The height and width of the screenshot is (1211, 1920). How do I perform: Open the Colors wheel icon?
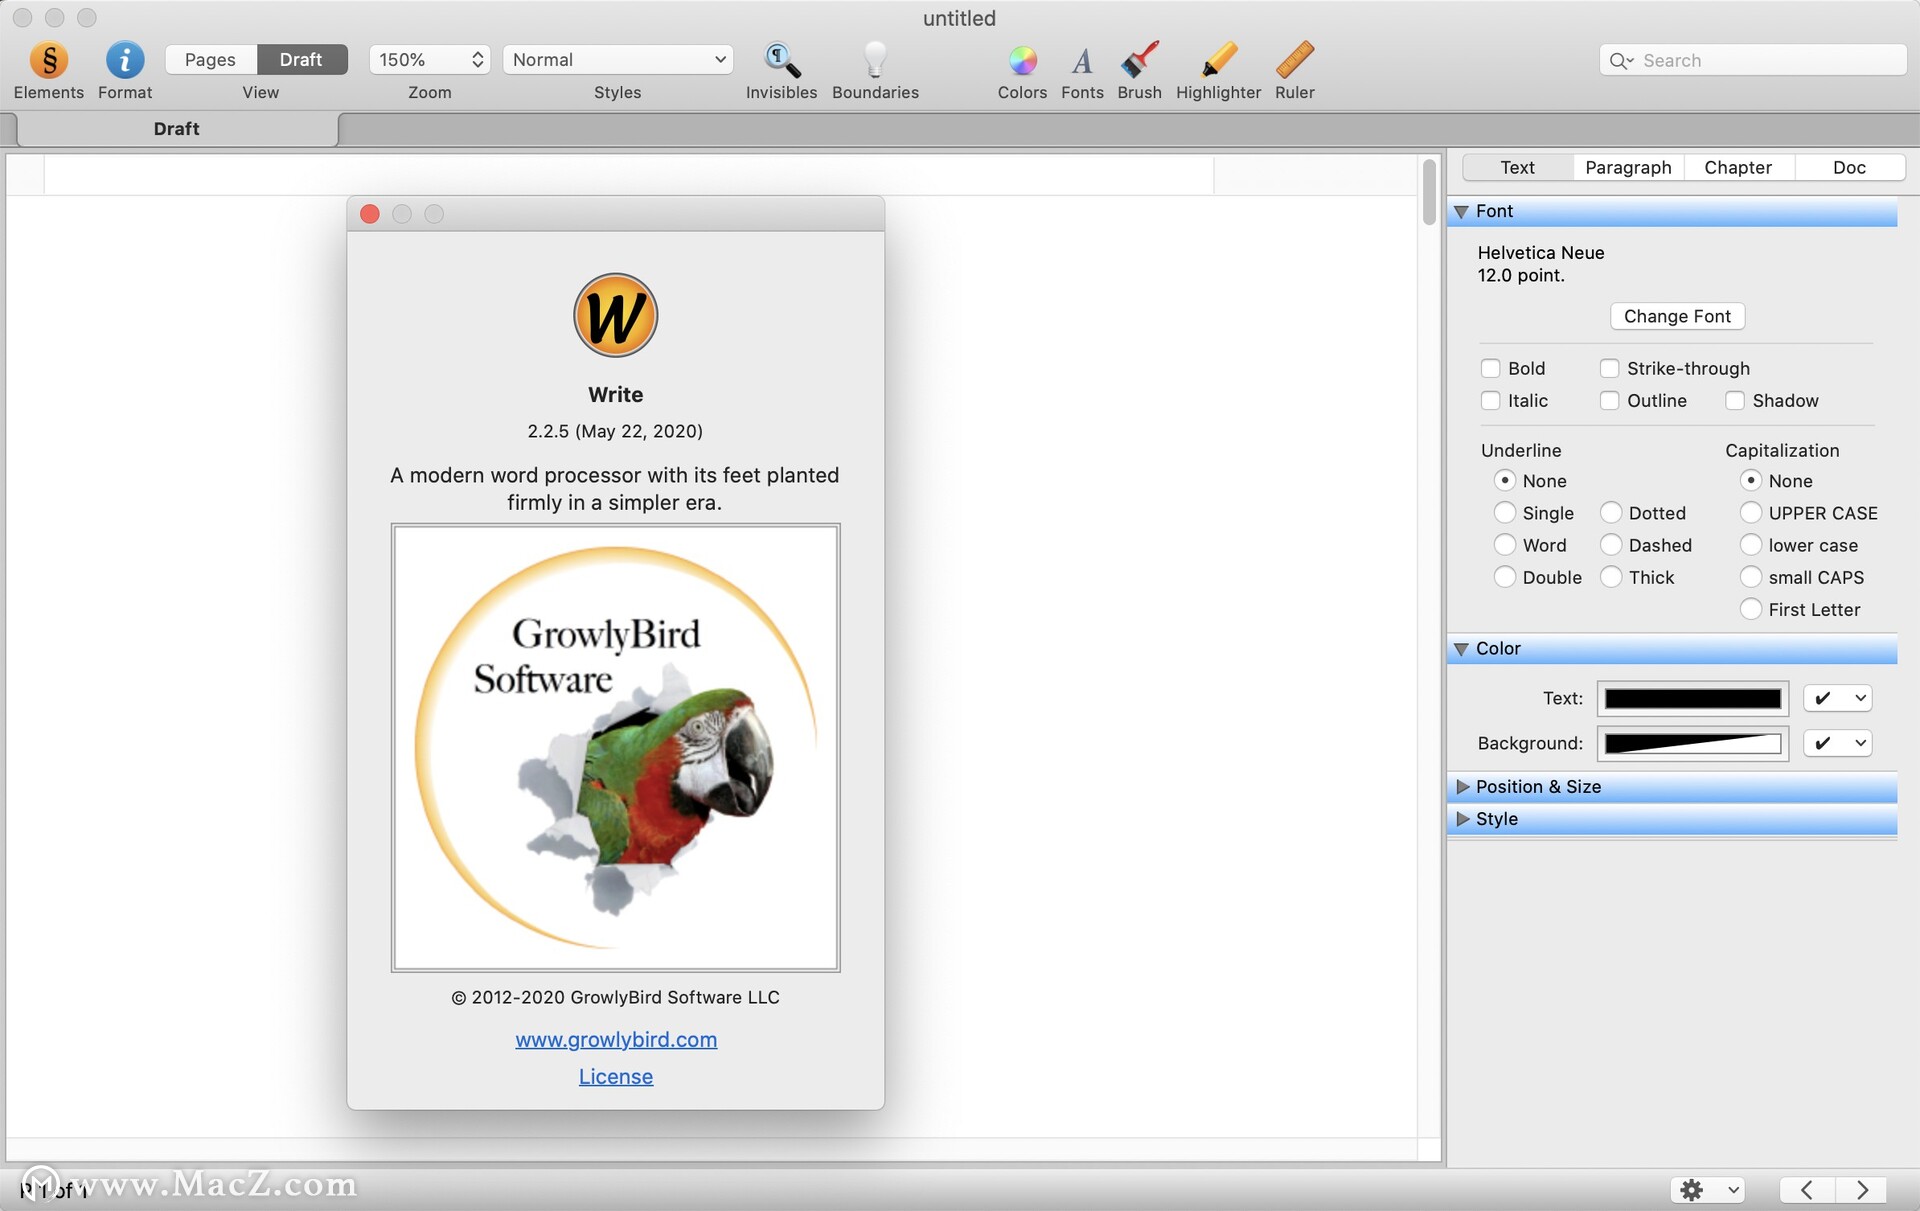[x=1022, y=61]
